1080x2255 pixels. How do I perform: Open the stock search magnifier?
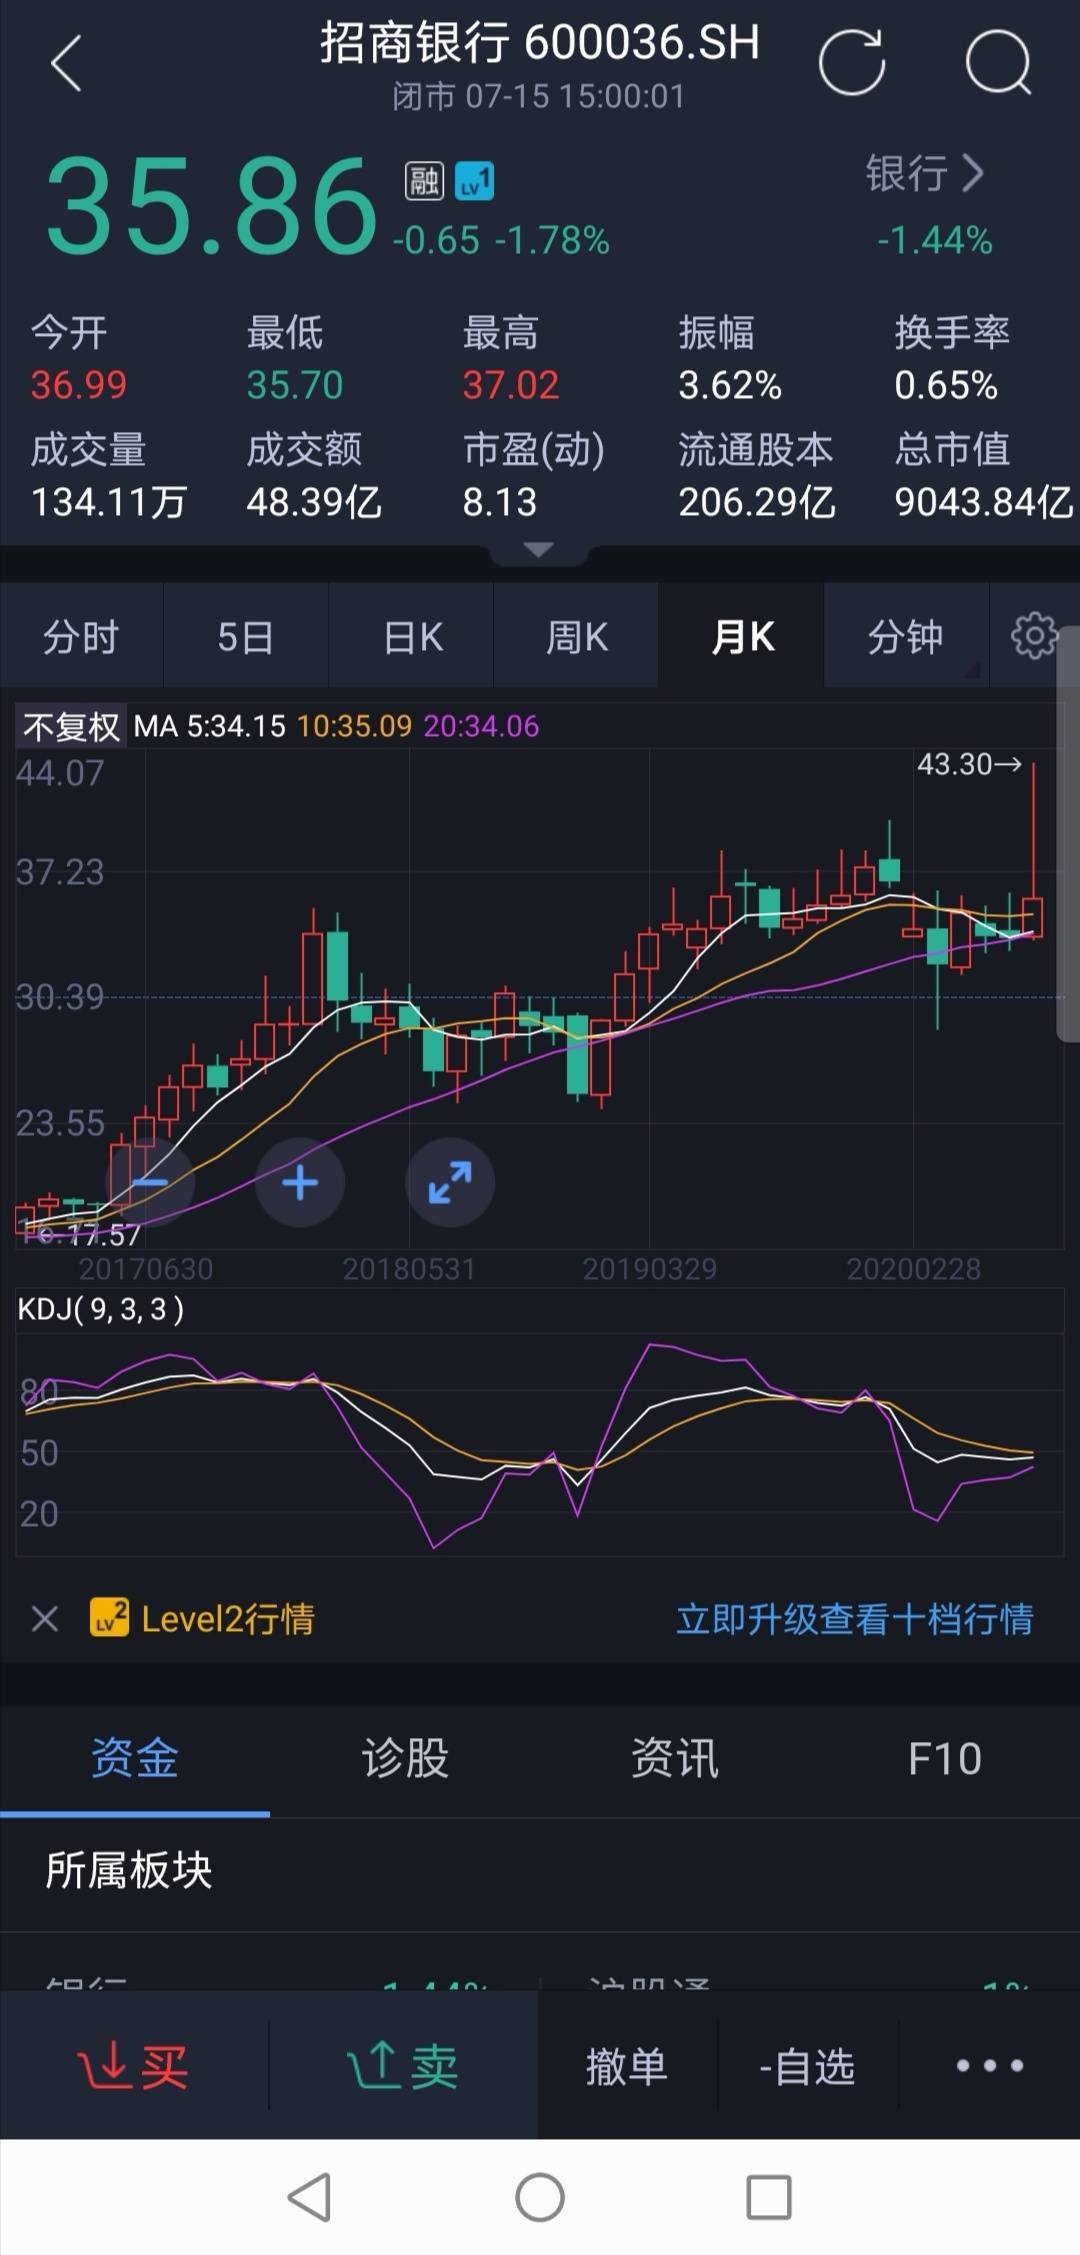pyautogui.click(x=998, y=62)
